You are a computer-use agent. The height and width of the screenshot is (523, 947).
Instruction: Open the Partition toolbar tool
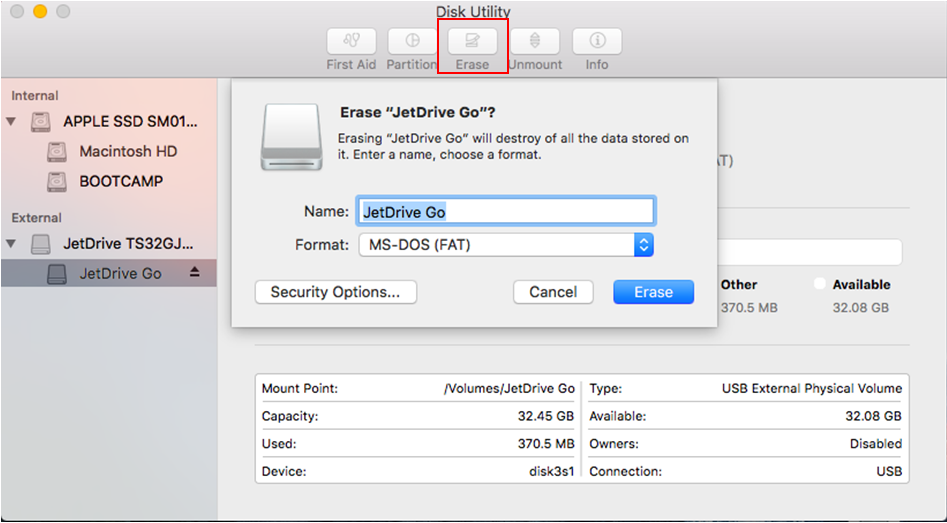point(413,41)
